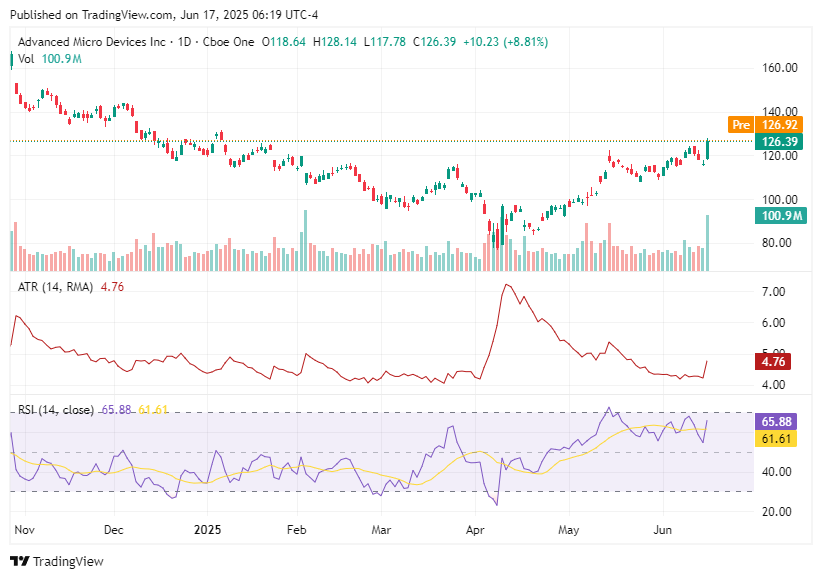Viewport: 822px width, 579px height.
Task: Click the 80.00 price axis label
Action: pos(776,243)
